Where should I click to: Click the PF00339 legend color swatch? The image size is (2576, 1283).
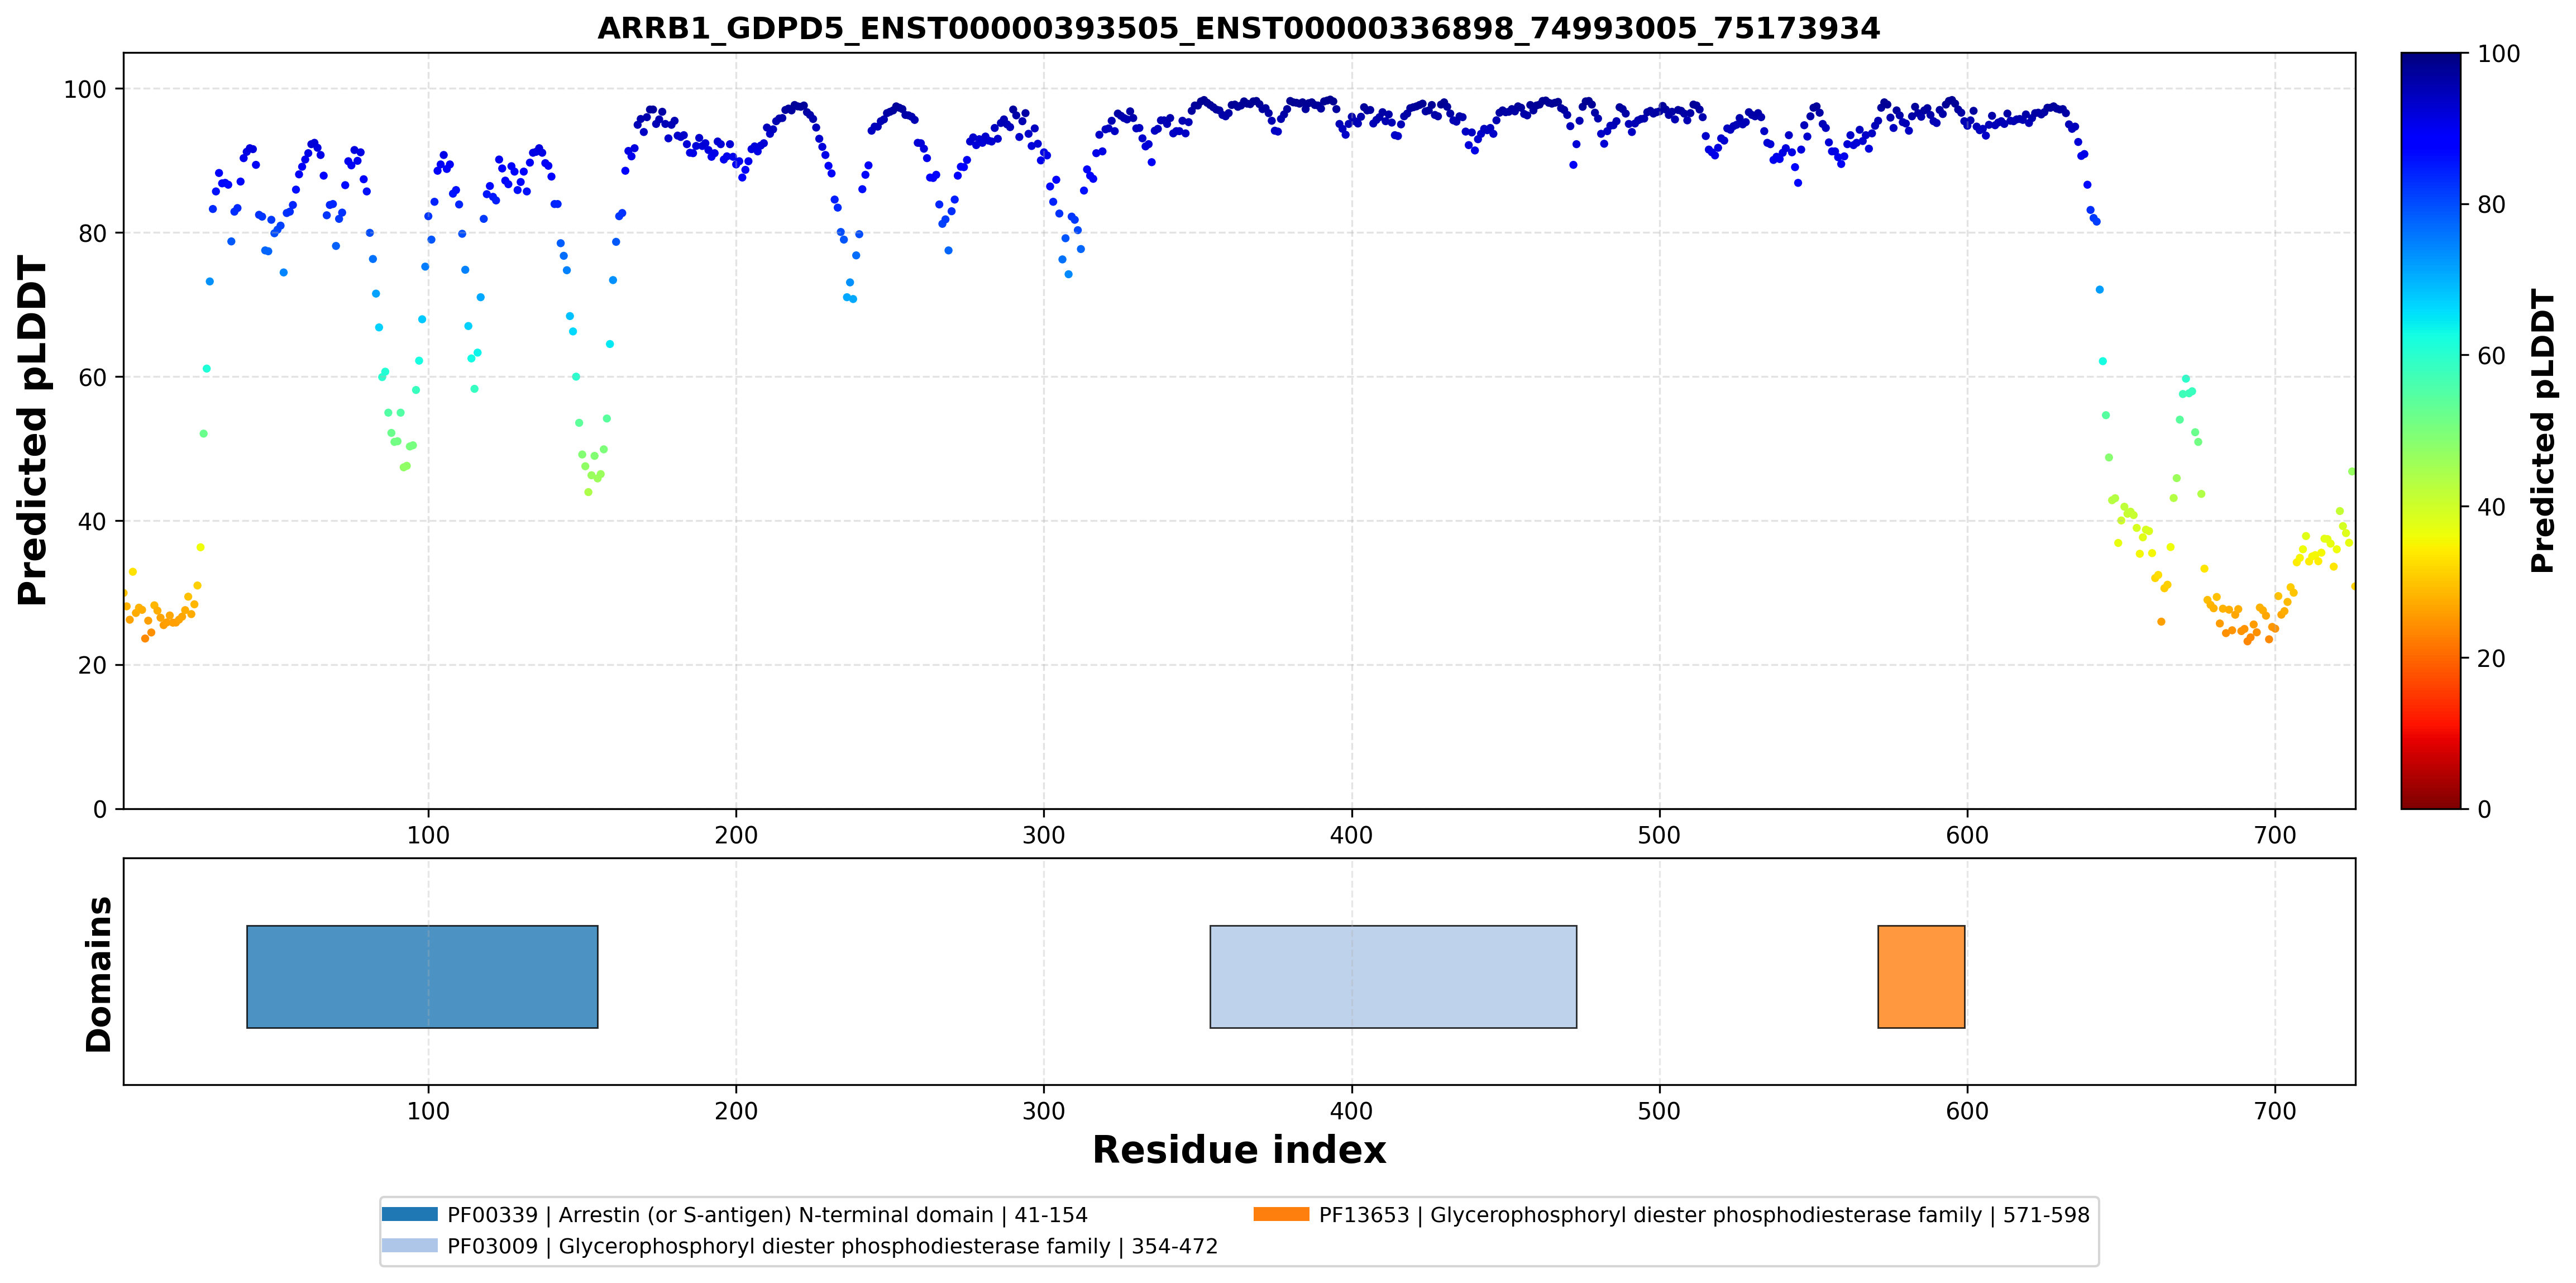coord(410,1214)
